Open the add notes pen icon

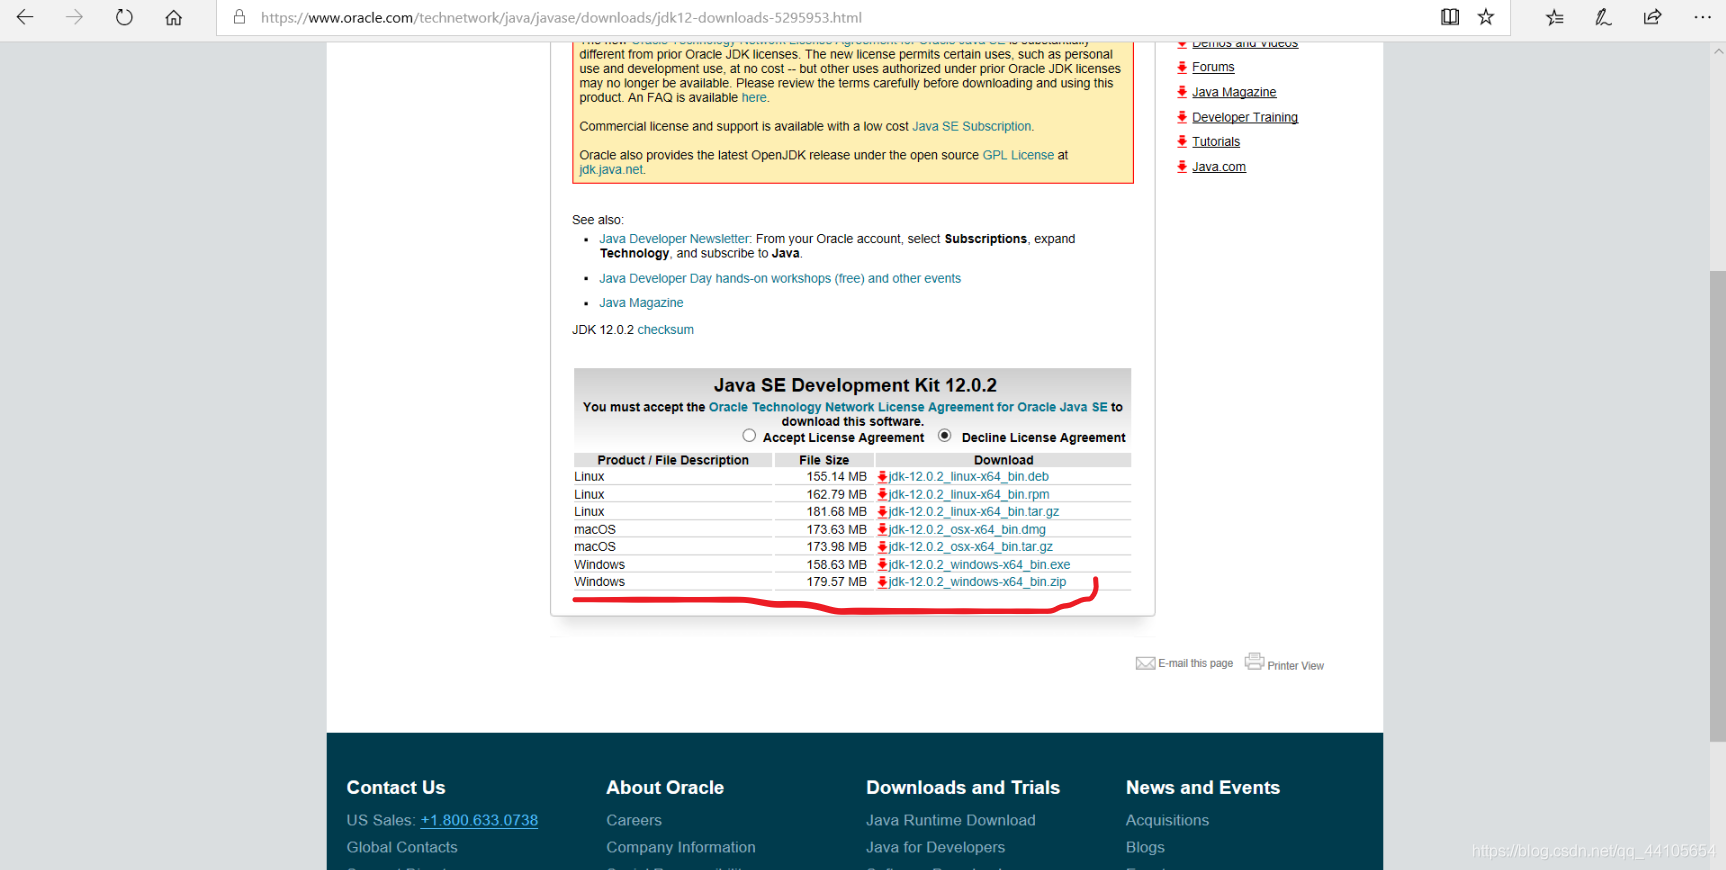coord(1603,17)
